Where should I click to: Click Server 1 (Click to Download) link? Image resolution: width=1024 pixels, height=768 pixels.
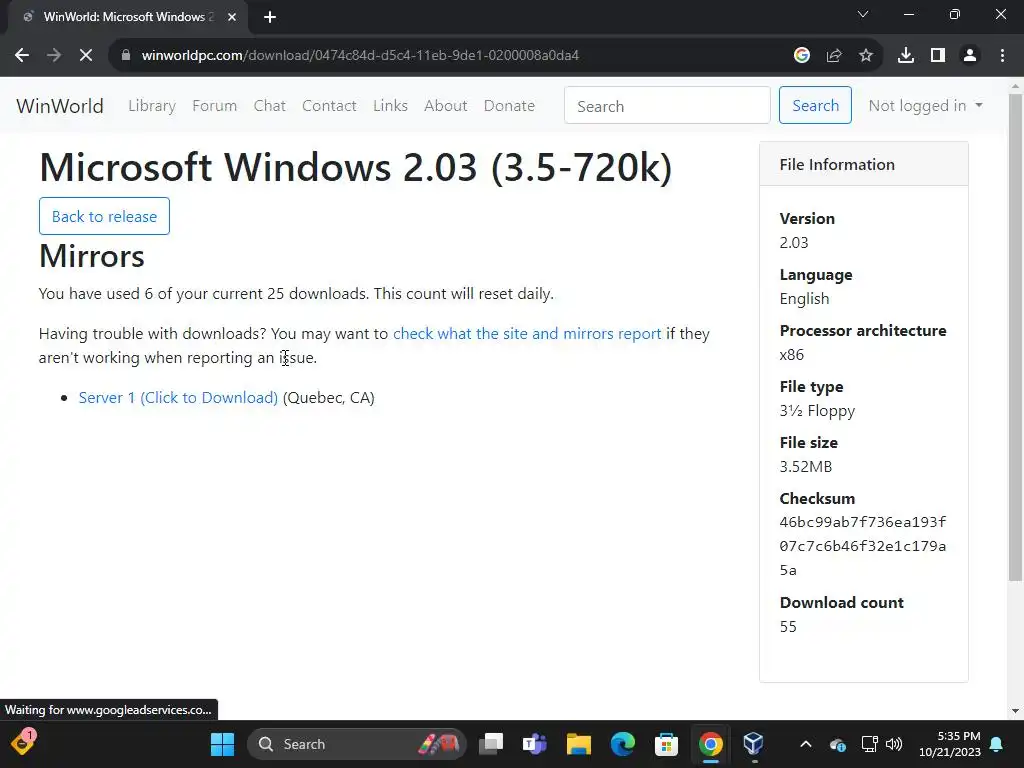178,398
